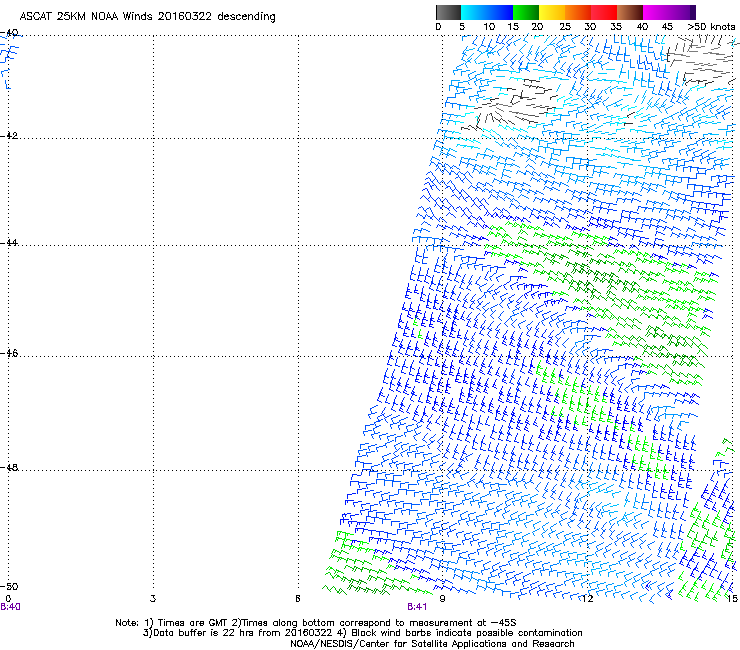Click the cyan 5-10 knots legend segment
The image size is (740, 650).
[x=474, y=12]
